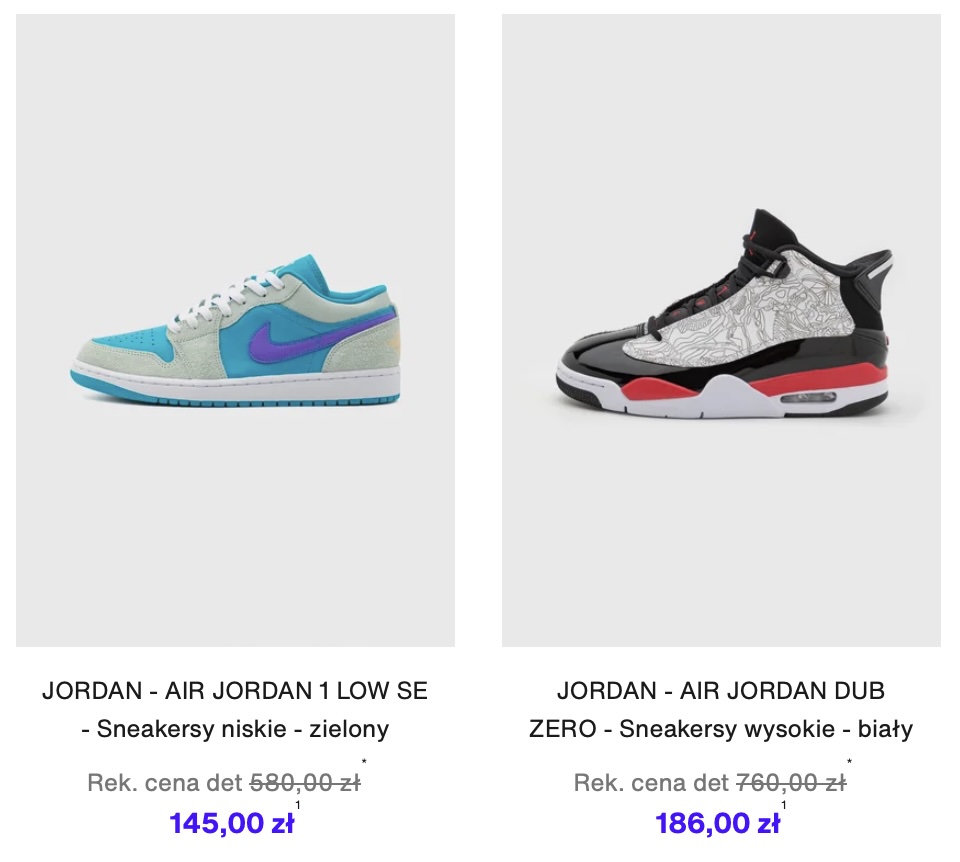Screen dimensions: 960x862
Task: Click the teal Air Jordan 1 Low sneaker
Action: point(236,331)
